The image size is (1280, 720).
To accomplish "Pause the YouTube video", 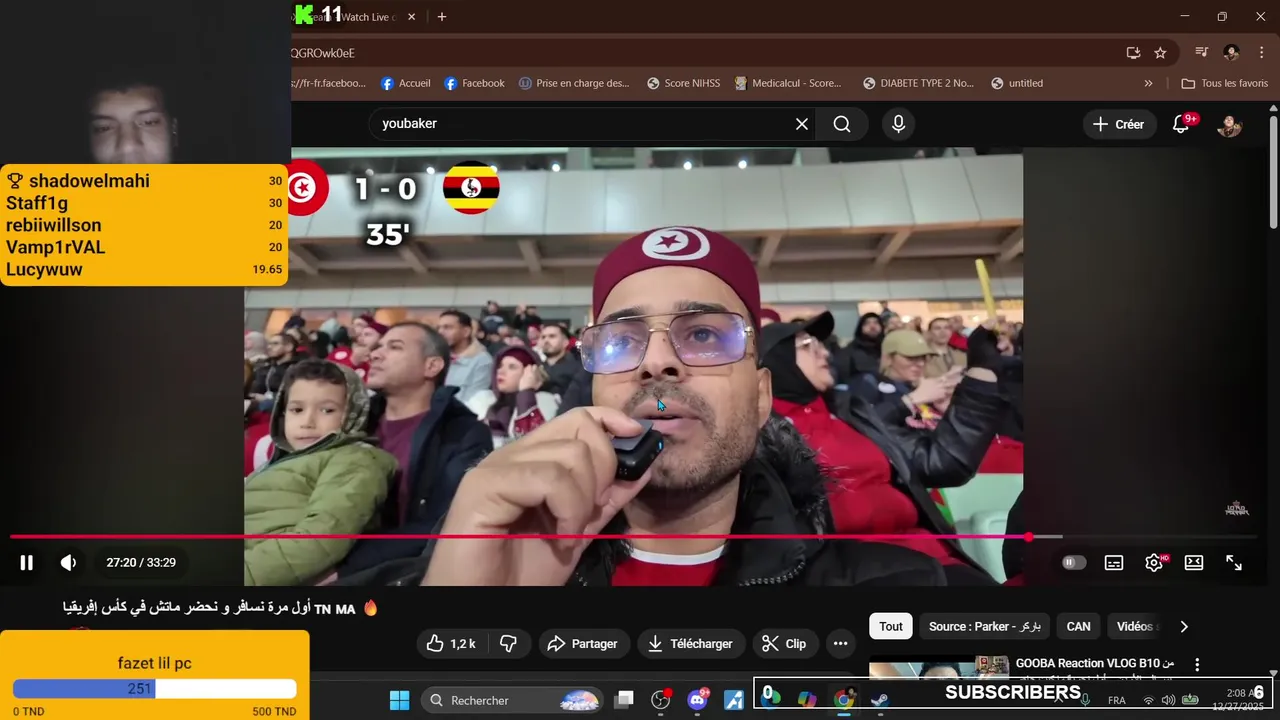I will (27, 563).
